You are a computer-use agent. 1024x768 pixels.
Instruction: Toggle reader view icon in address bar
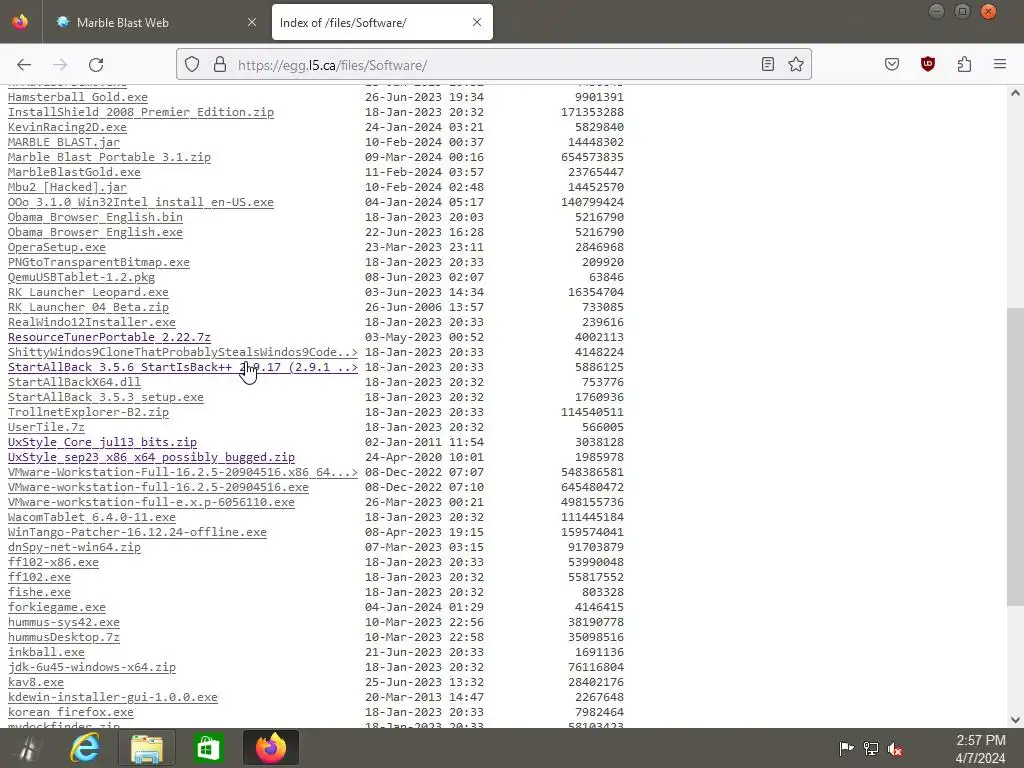pyautogui.click(x=768, y=64)
